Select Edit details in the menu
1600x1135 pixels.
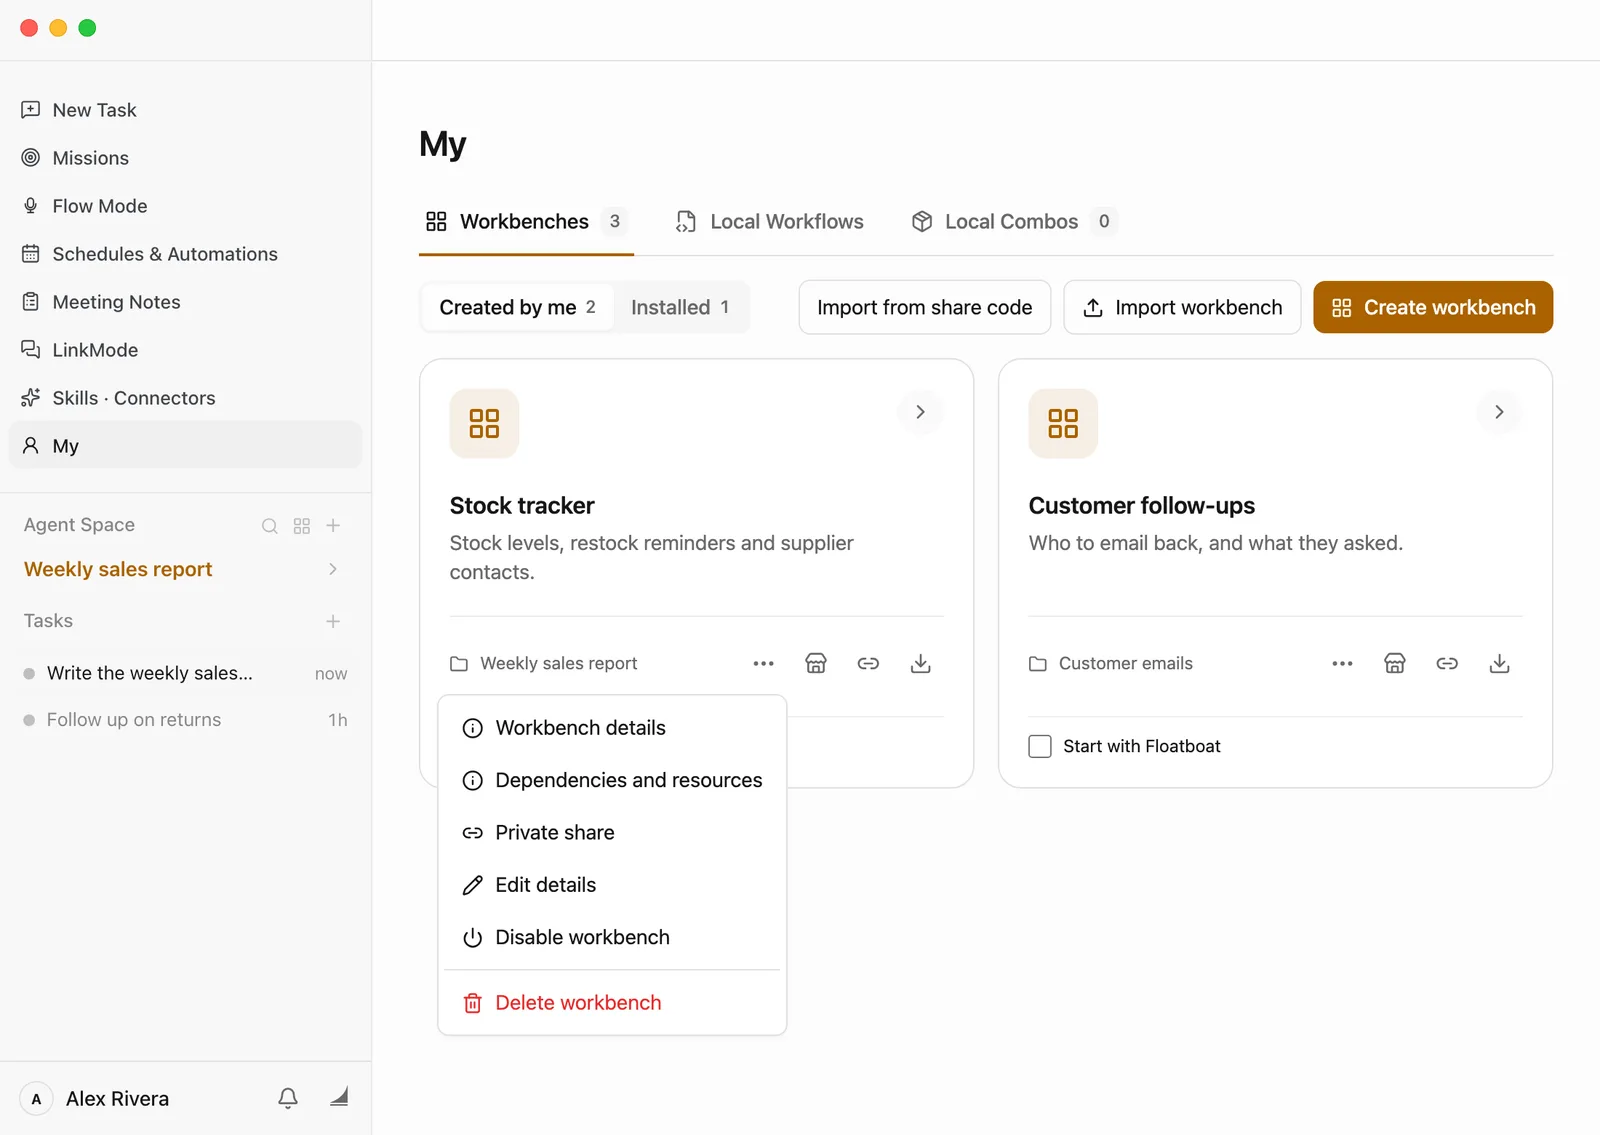[x=612, y=885]
